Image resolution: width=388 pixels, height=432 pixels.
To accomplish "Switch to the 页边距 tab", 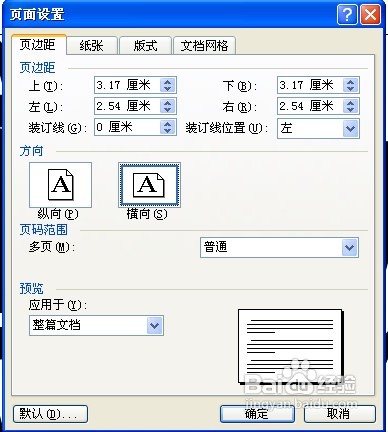I will point(38,45).
